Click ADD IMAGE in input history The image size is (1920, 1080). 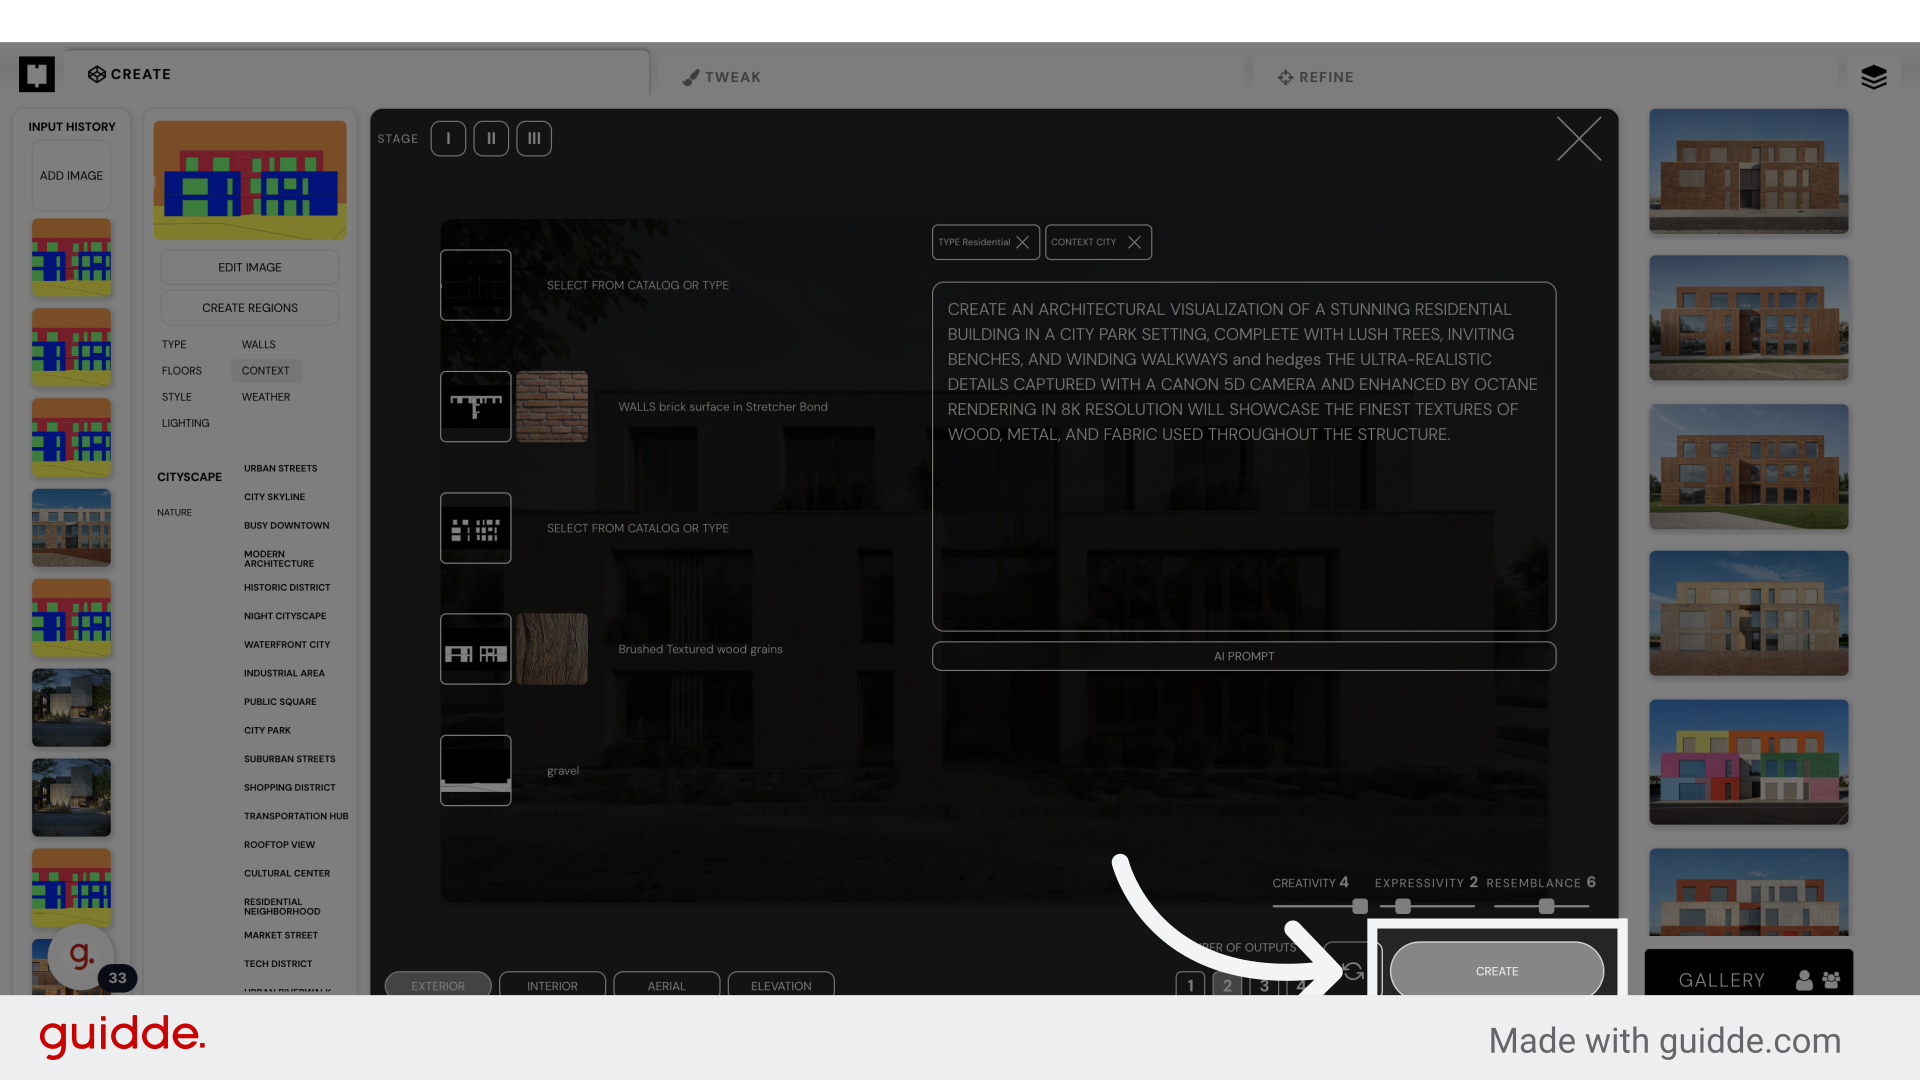71,175
